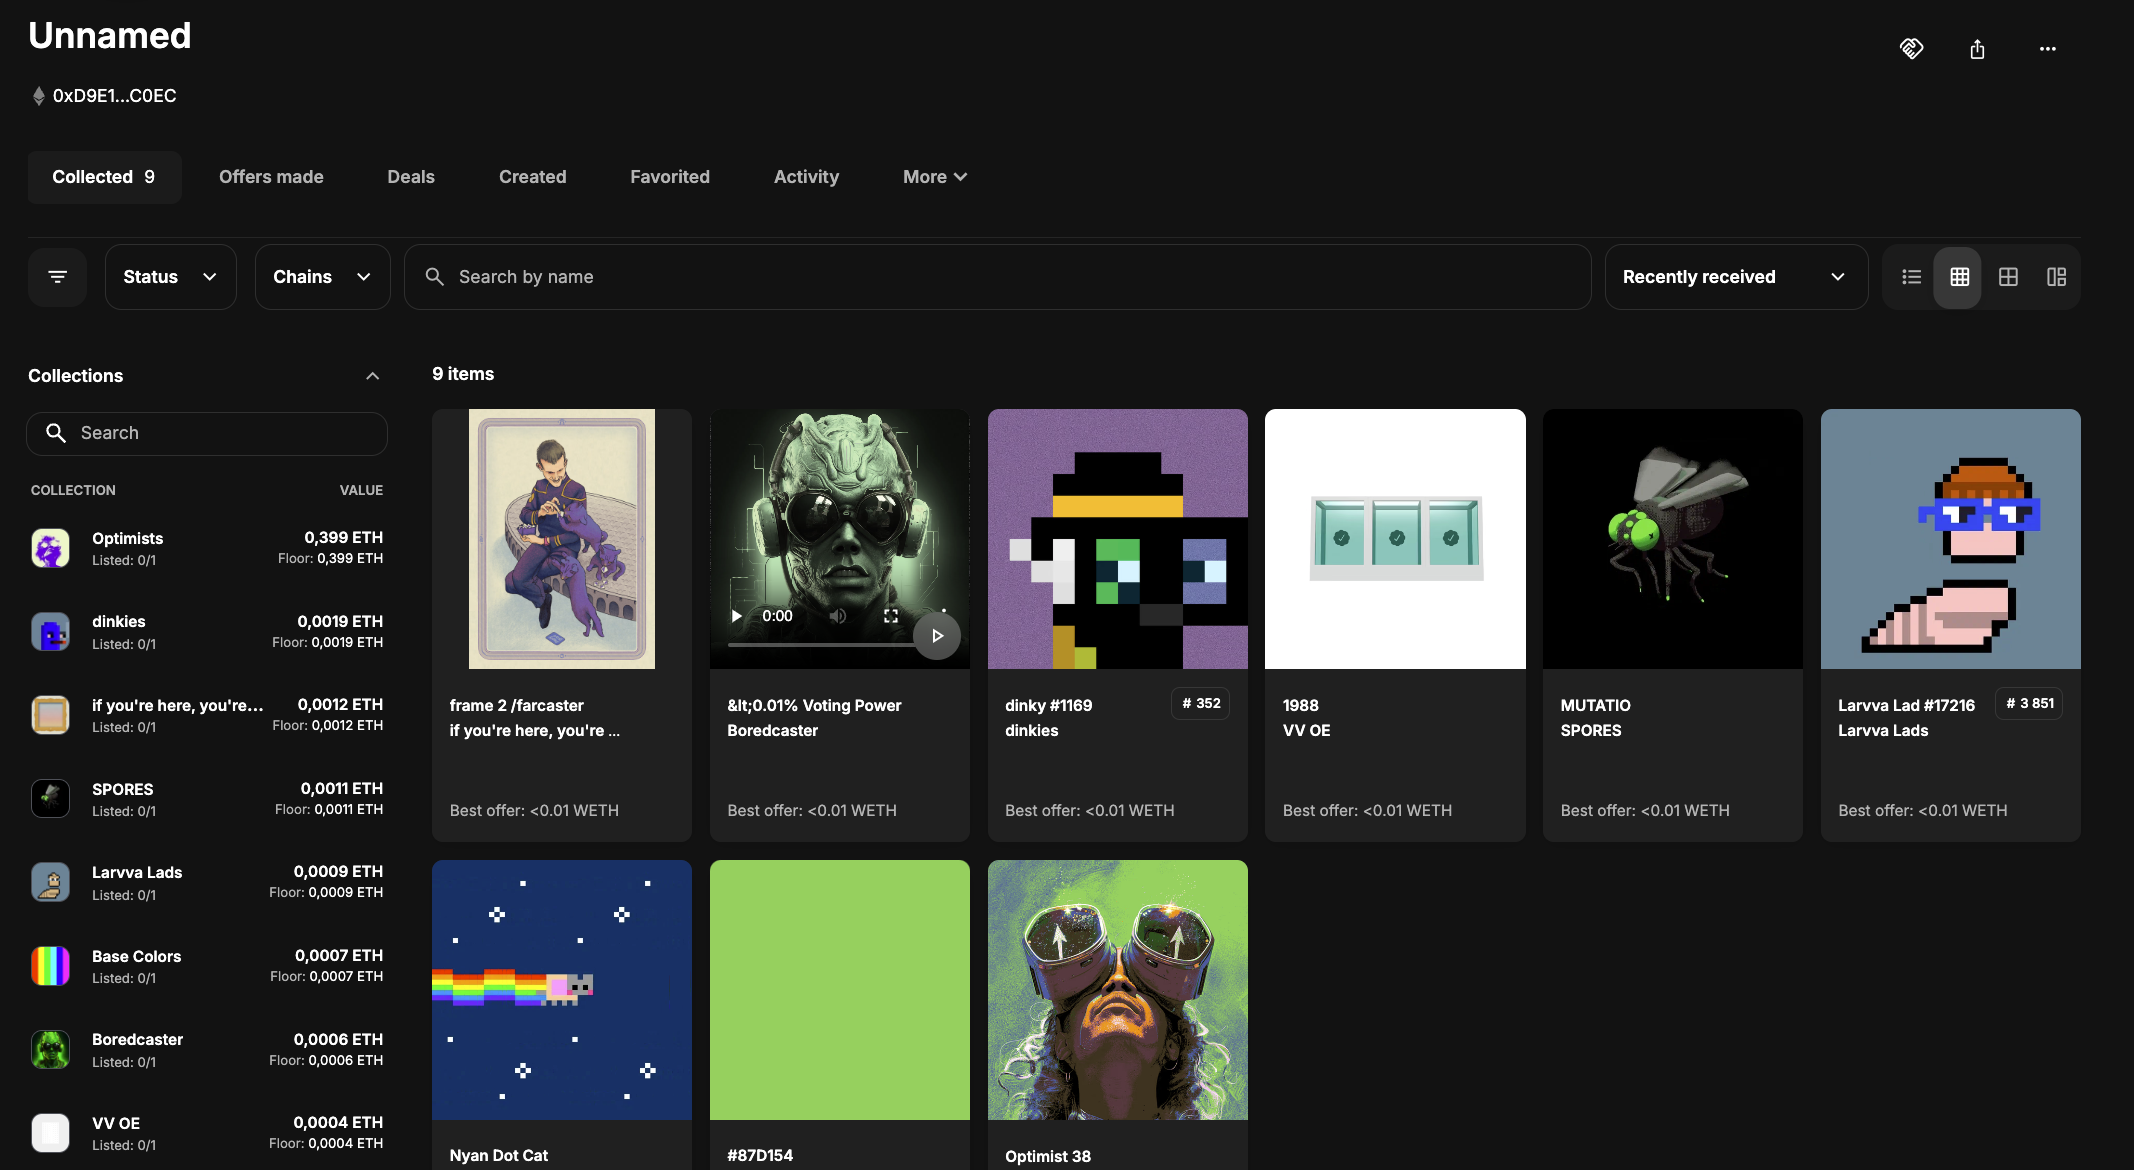The width and height of the screenshot is (2134, 1170).
Task: Click the COLLECTION column header
Action: 73,490
